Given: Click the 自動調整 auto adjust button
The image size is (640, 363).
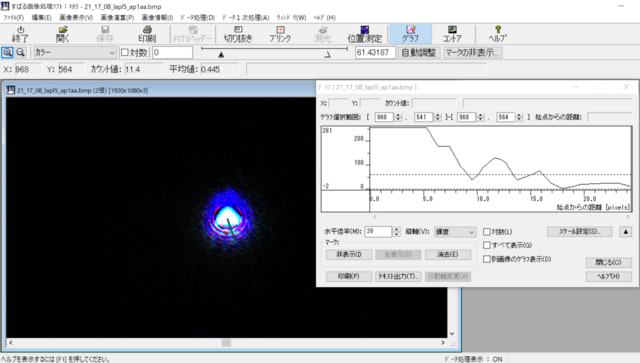Looking at the screenshot, I should (x=419, y=52).
